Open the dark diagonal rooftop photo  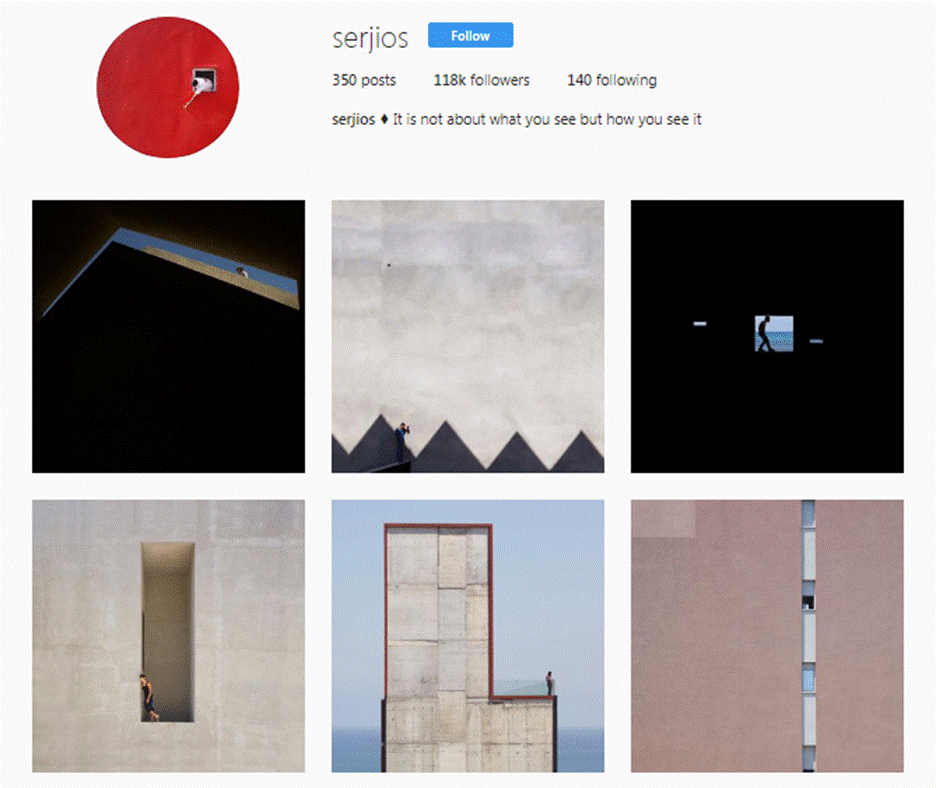point(168,337)
